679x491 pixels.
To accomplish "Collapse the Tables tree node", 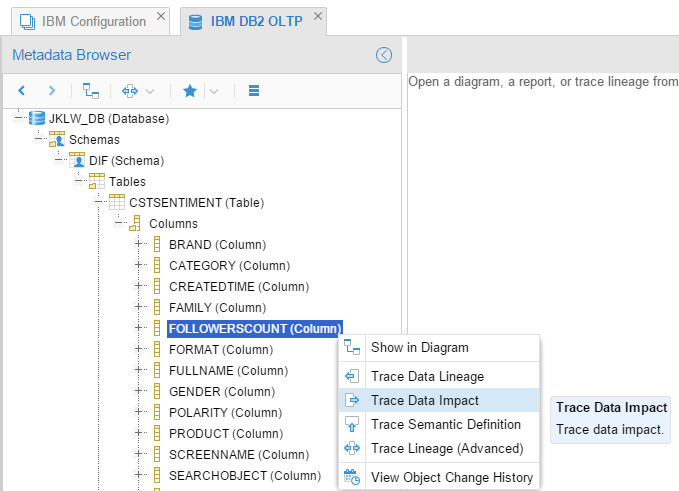I will (x=78, y=180).
